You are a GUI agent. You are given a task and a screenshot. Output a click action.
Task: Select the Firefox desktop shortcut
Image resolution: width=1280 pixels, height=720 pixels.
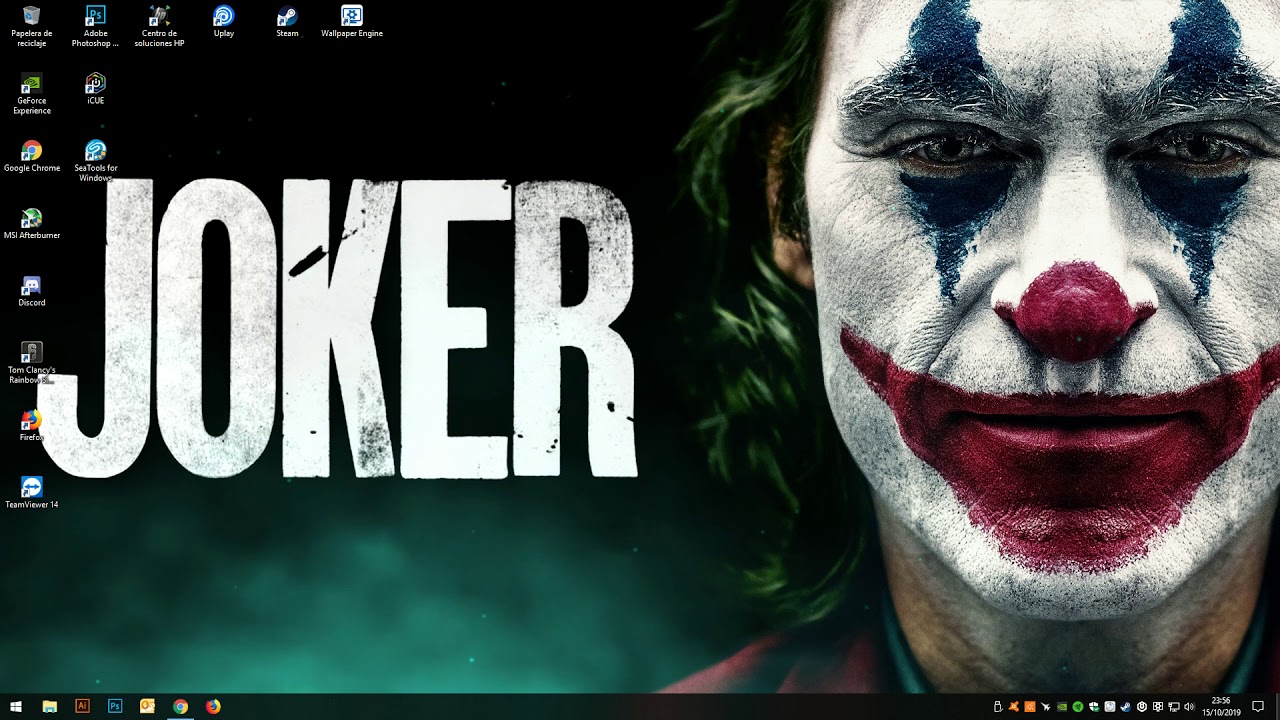(32, 425)
